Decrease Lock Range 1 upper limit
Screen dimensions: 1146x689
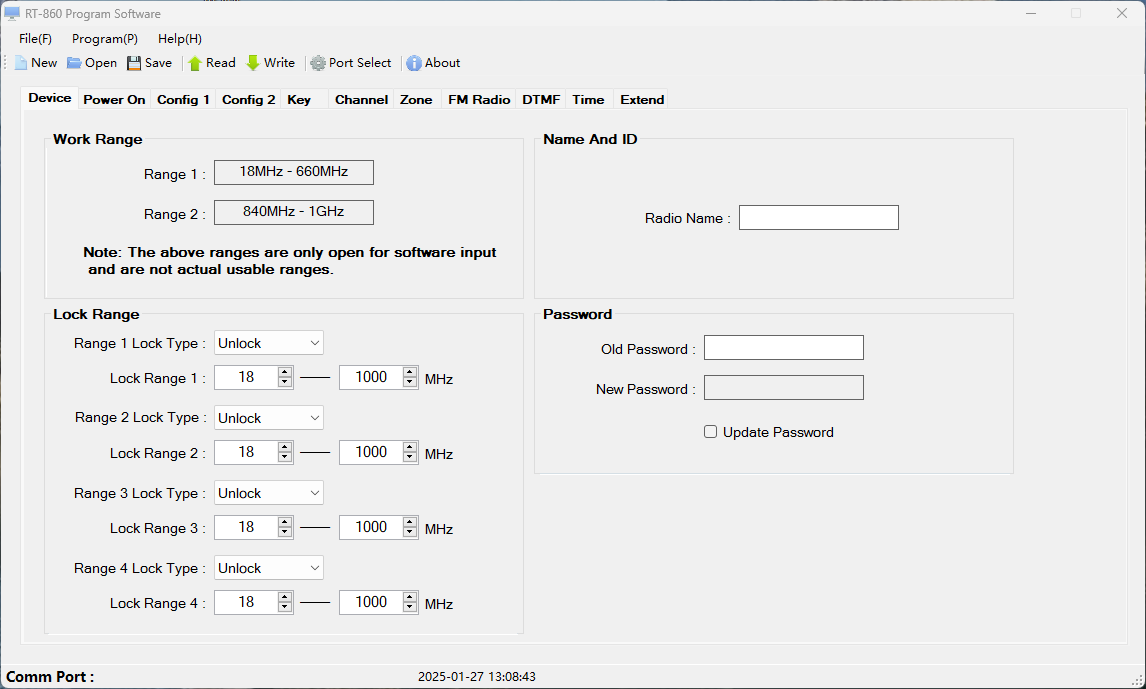point(410,382)
